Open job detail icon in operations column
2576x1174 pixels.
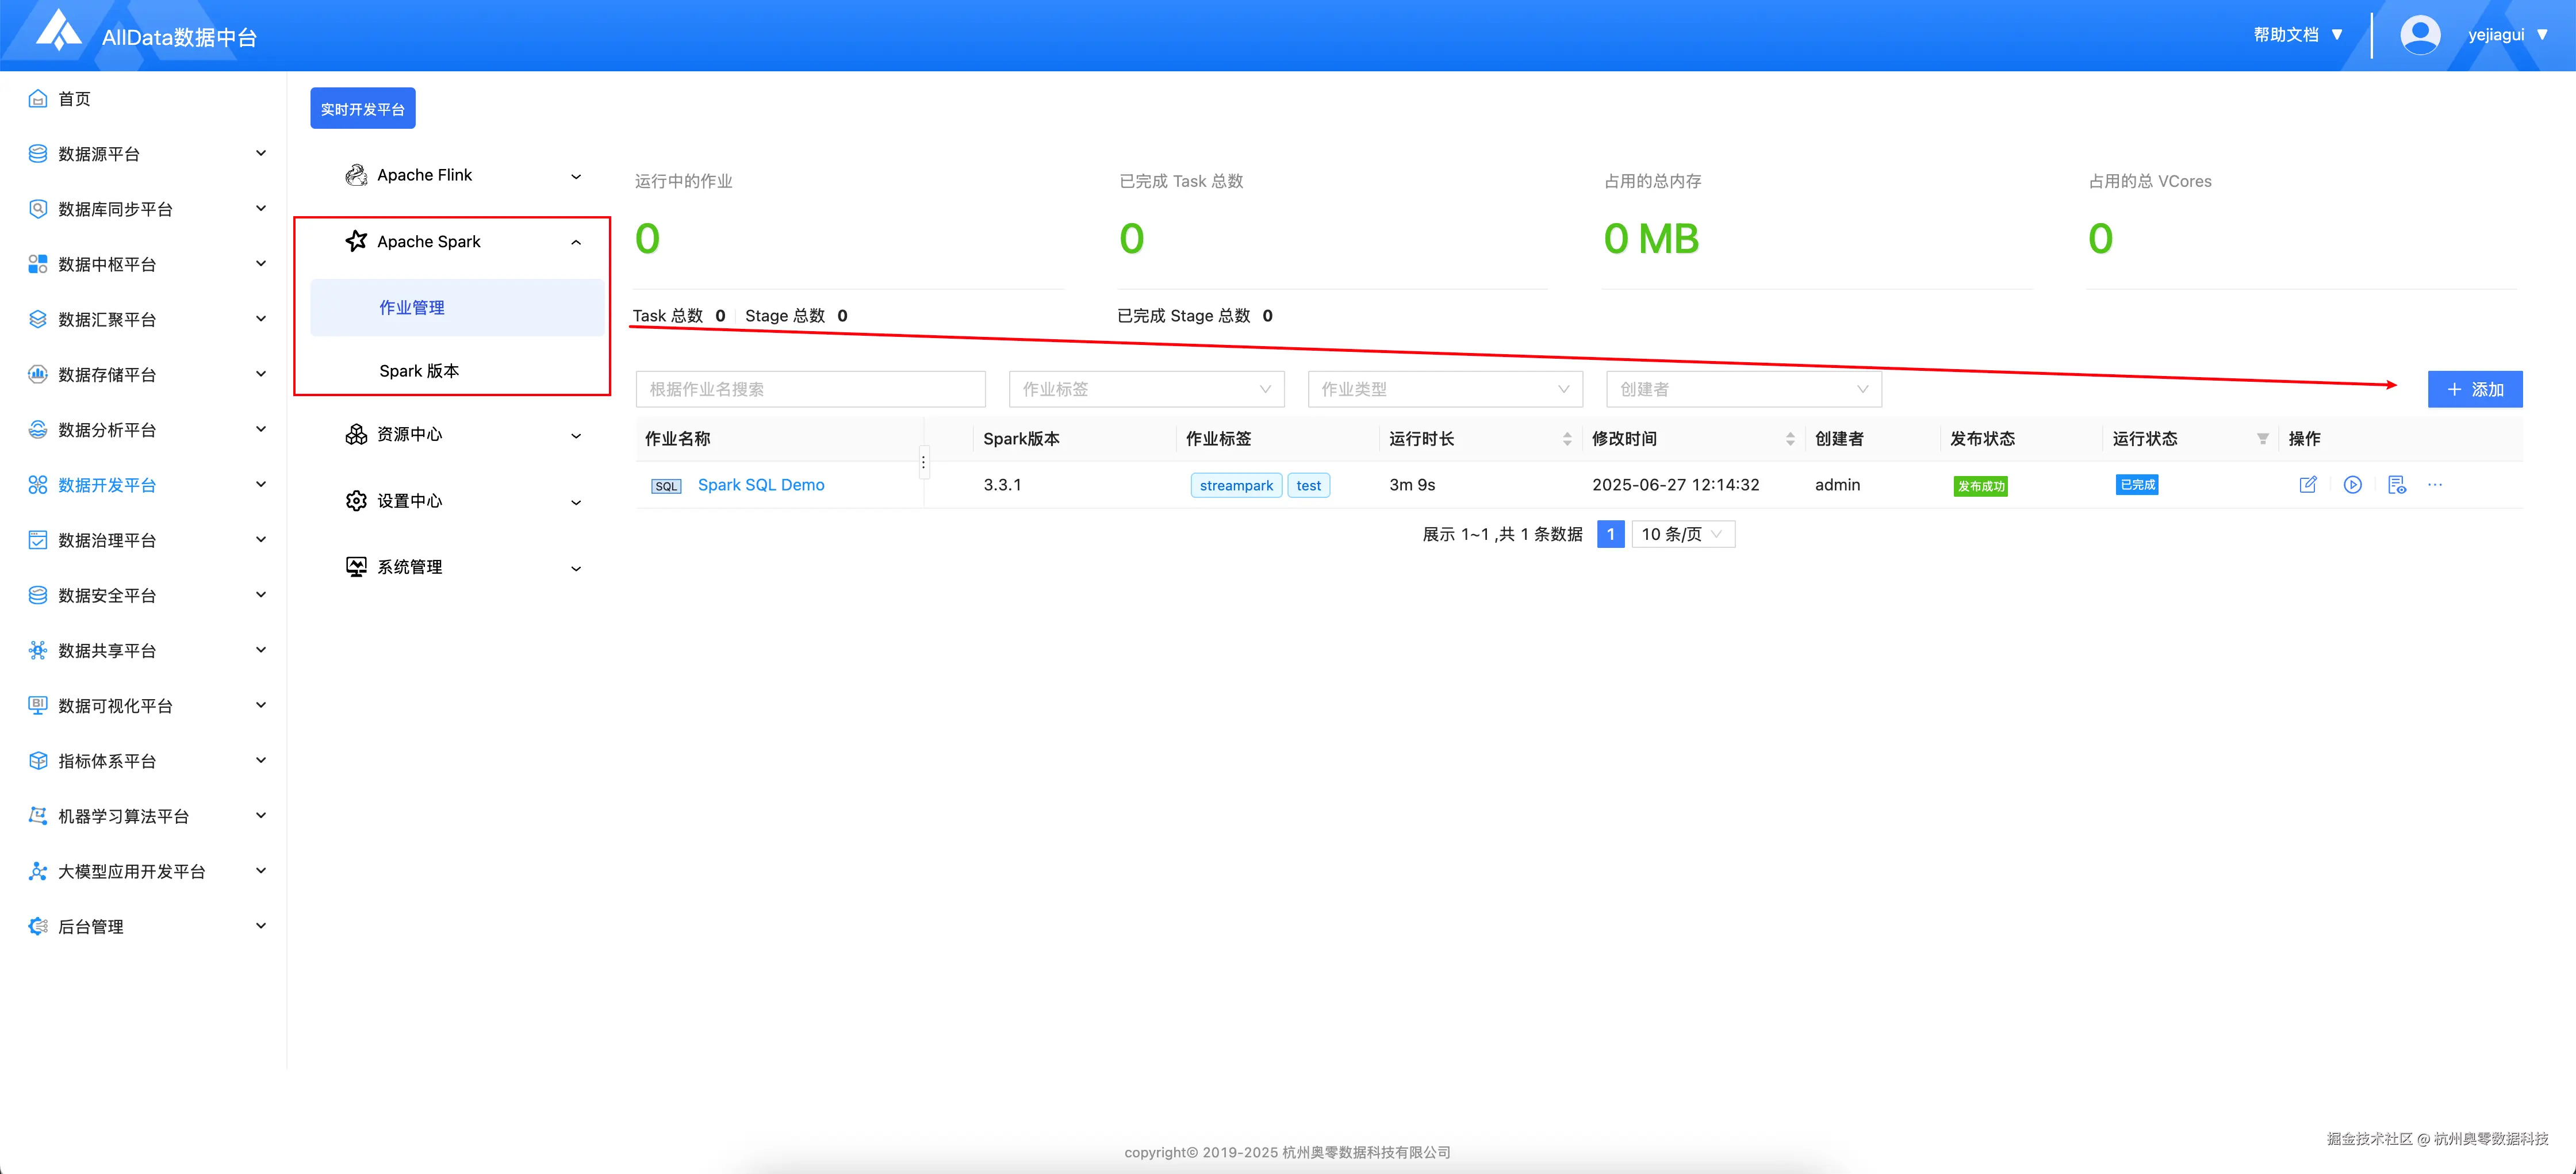click(x=2397, y=485)
